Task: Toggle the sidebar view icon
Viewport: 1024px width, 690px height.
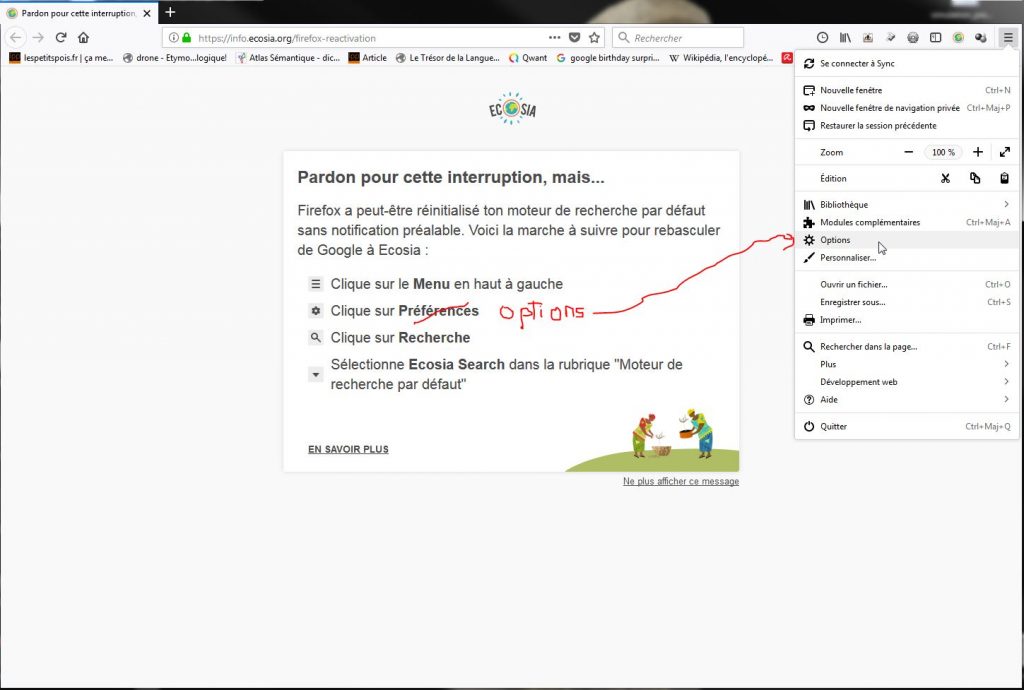Action: [935, 38]
